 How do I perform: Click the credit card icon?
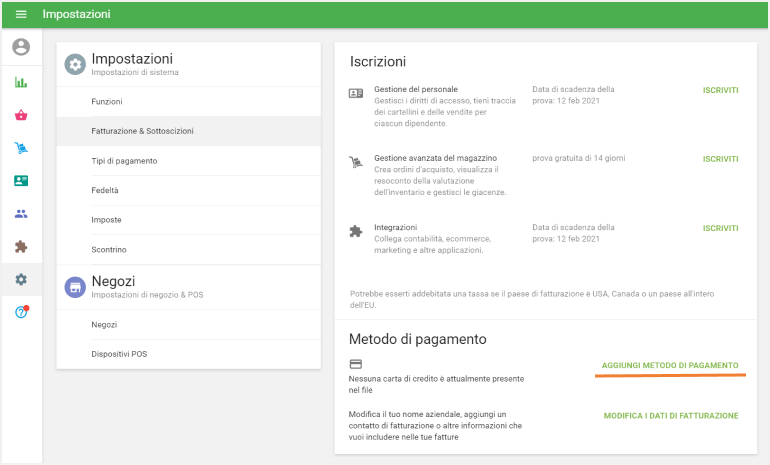coord(356,364)
